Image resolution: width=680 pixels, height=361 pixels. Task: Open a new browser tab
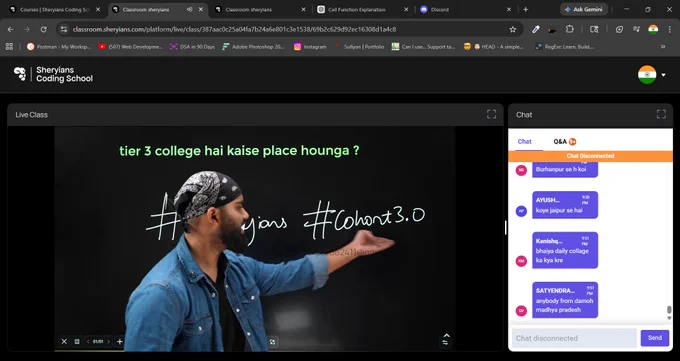pos(526,9)
